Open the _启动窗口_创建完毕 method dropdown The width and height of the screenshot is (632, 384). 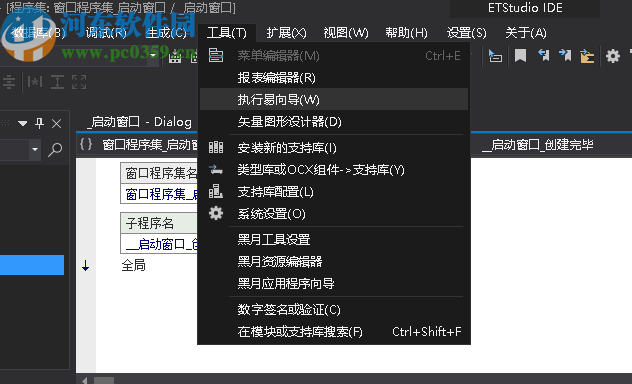coord(537,145)
